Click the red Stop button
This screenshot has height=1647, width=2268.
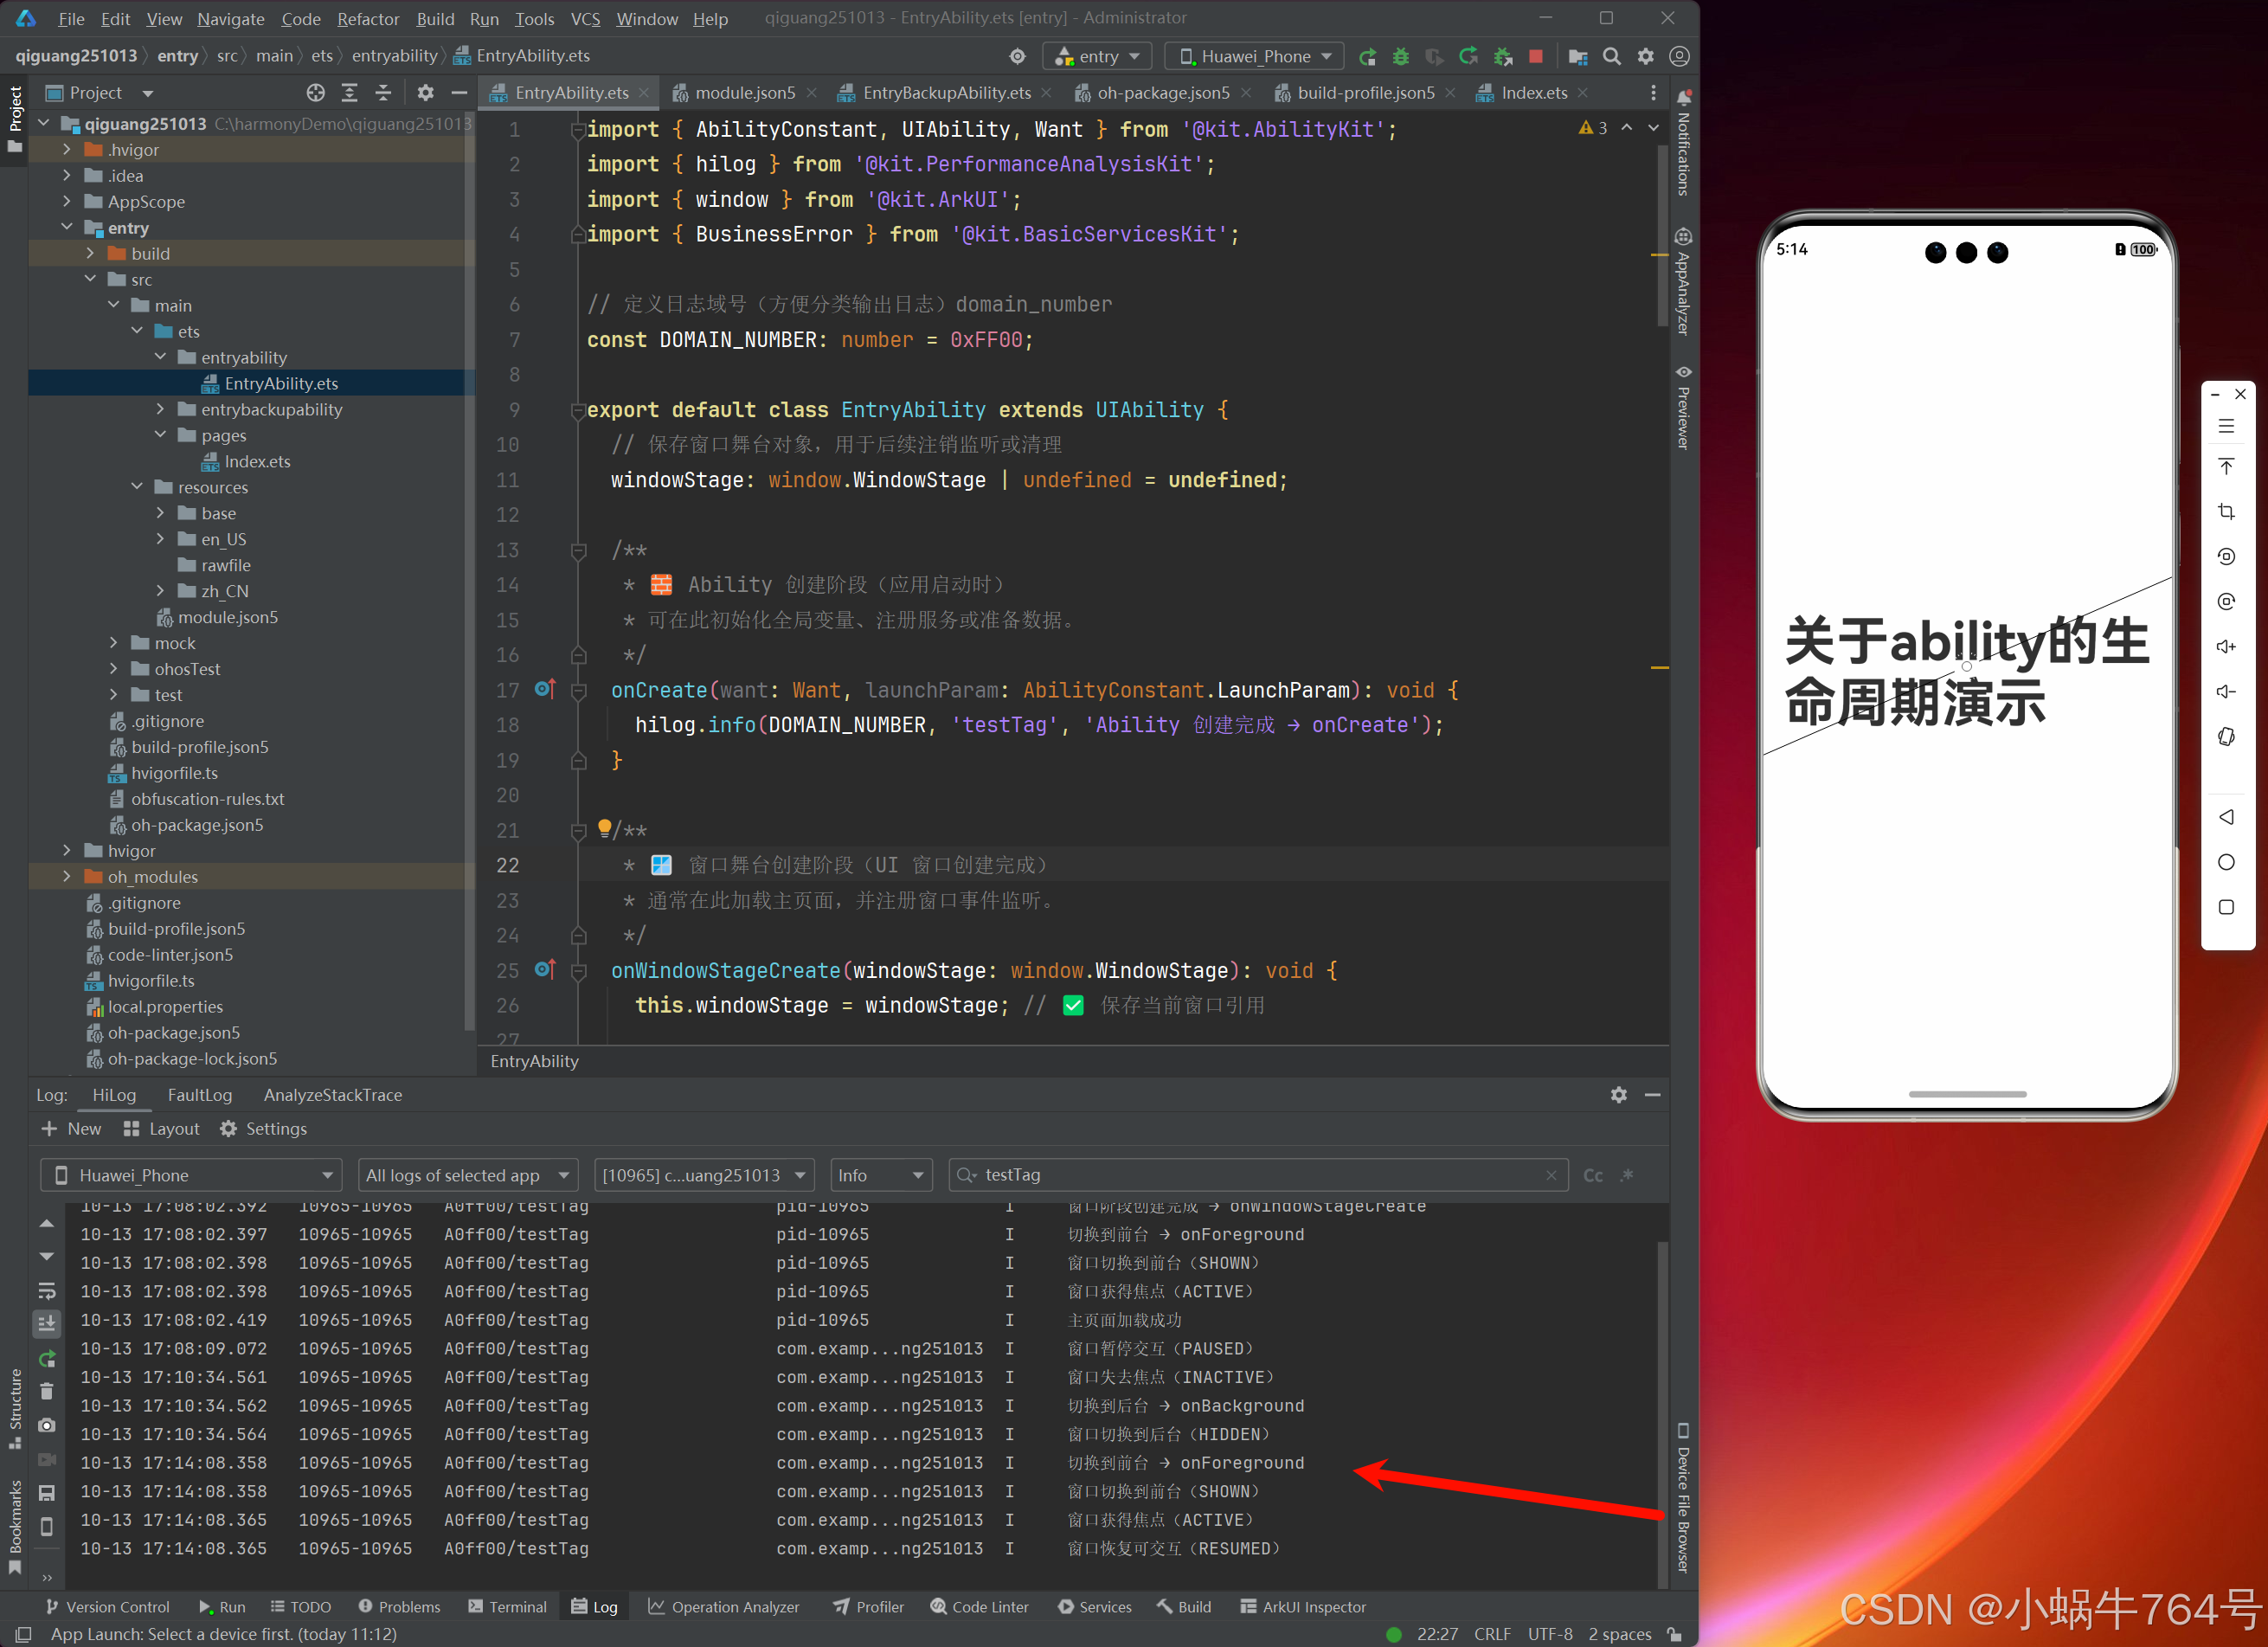pyautogui.click(x=1536, y=57)
